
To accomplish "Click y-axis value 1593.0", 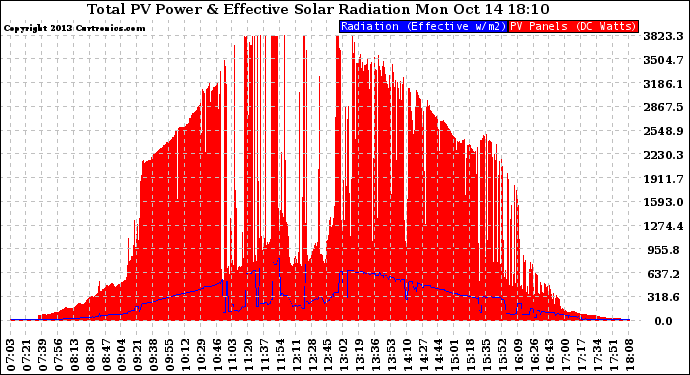I will point(663,202).
